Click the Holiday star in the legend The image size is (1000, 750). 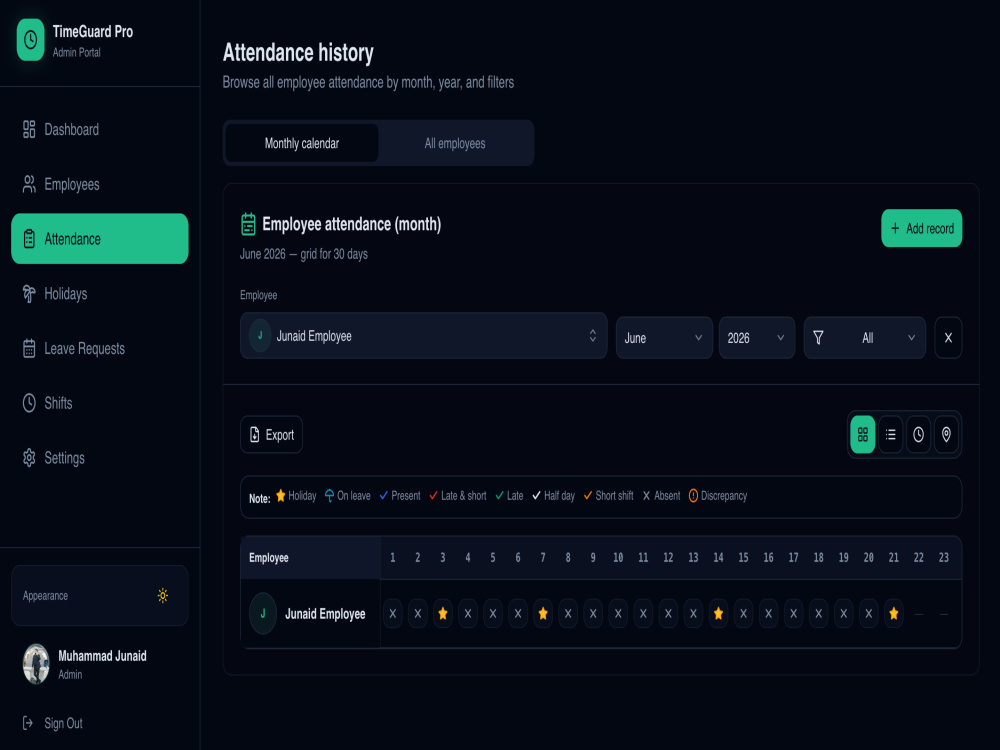[281, 496]
